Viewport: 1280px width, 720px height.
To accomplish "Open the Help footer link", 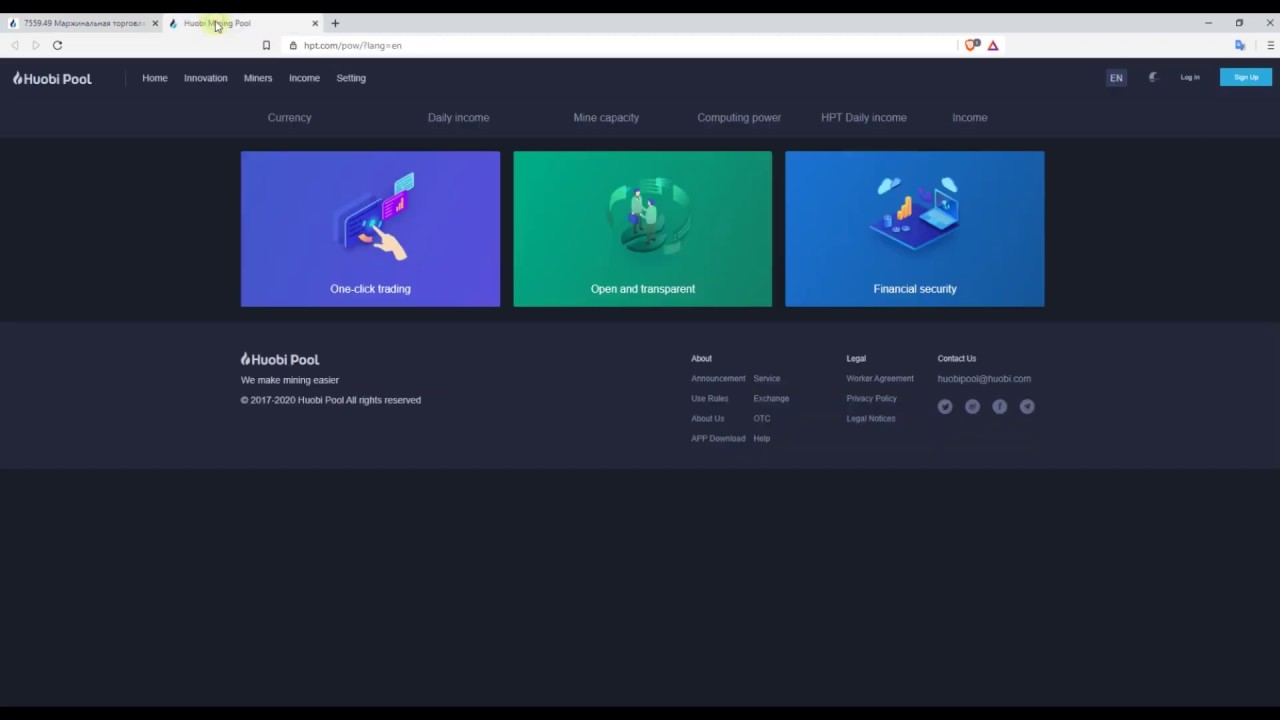I will (762, 438).
